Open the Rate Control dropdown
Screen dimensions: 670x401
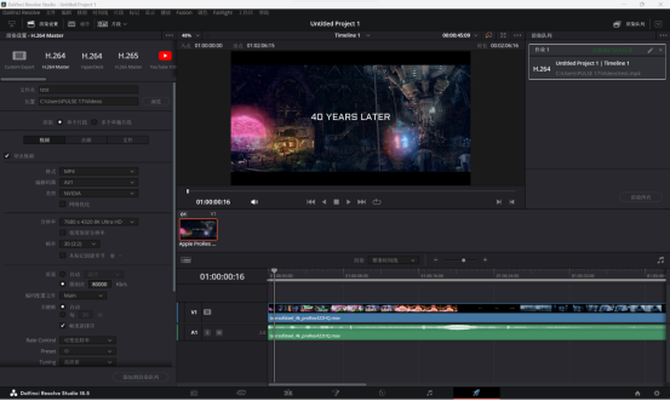coord(87,340)
